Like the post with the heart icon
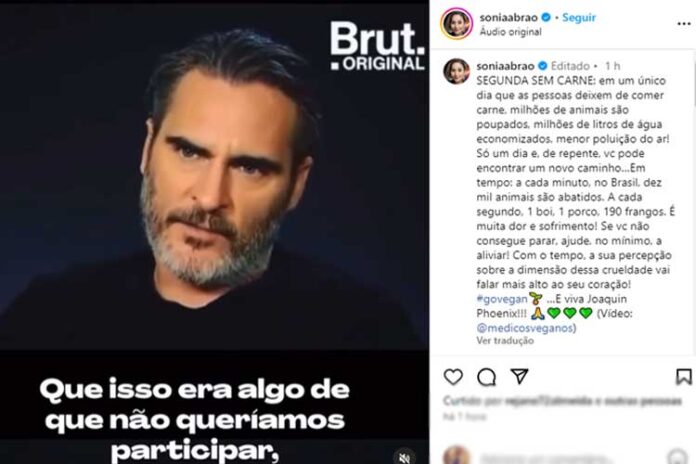 click(x=453, y=377)
